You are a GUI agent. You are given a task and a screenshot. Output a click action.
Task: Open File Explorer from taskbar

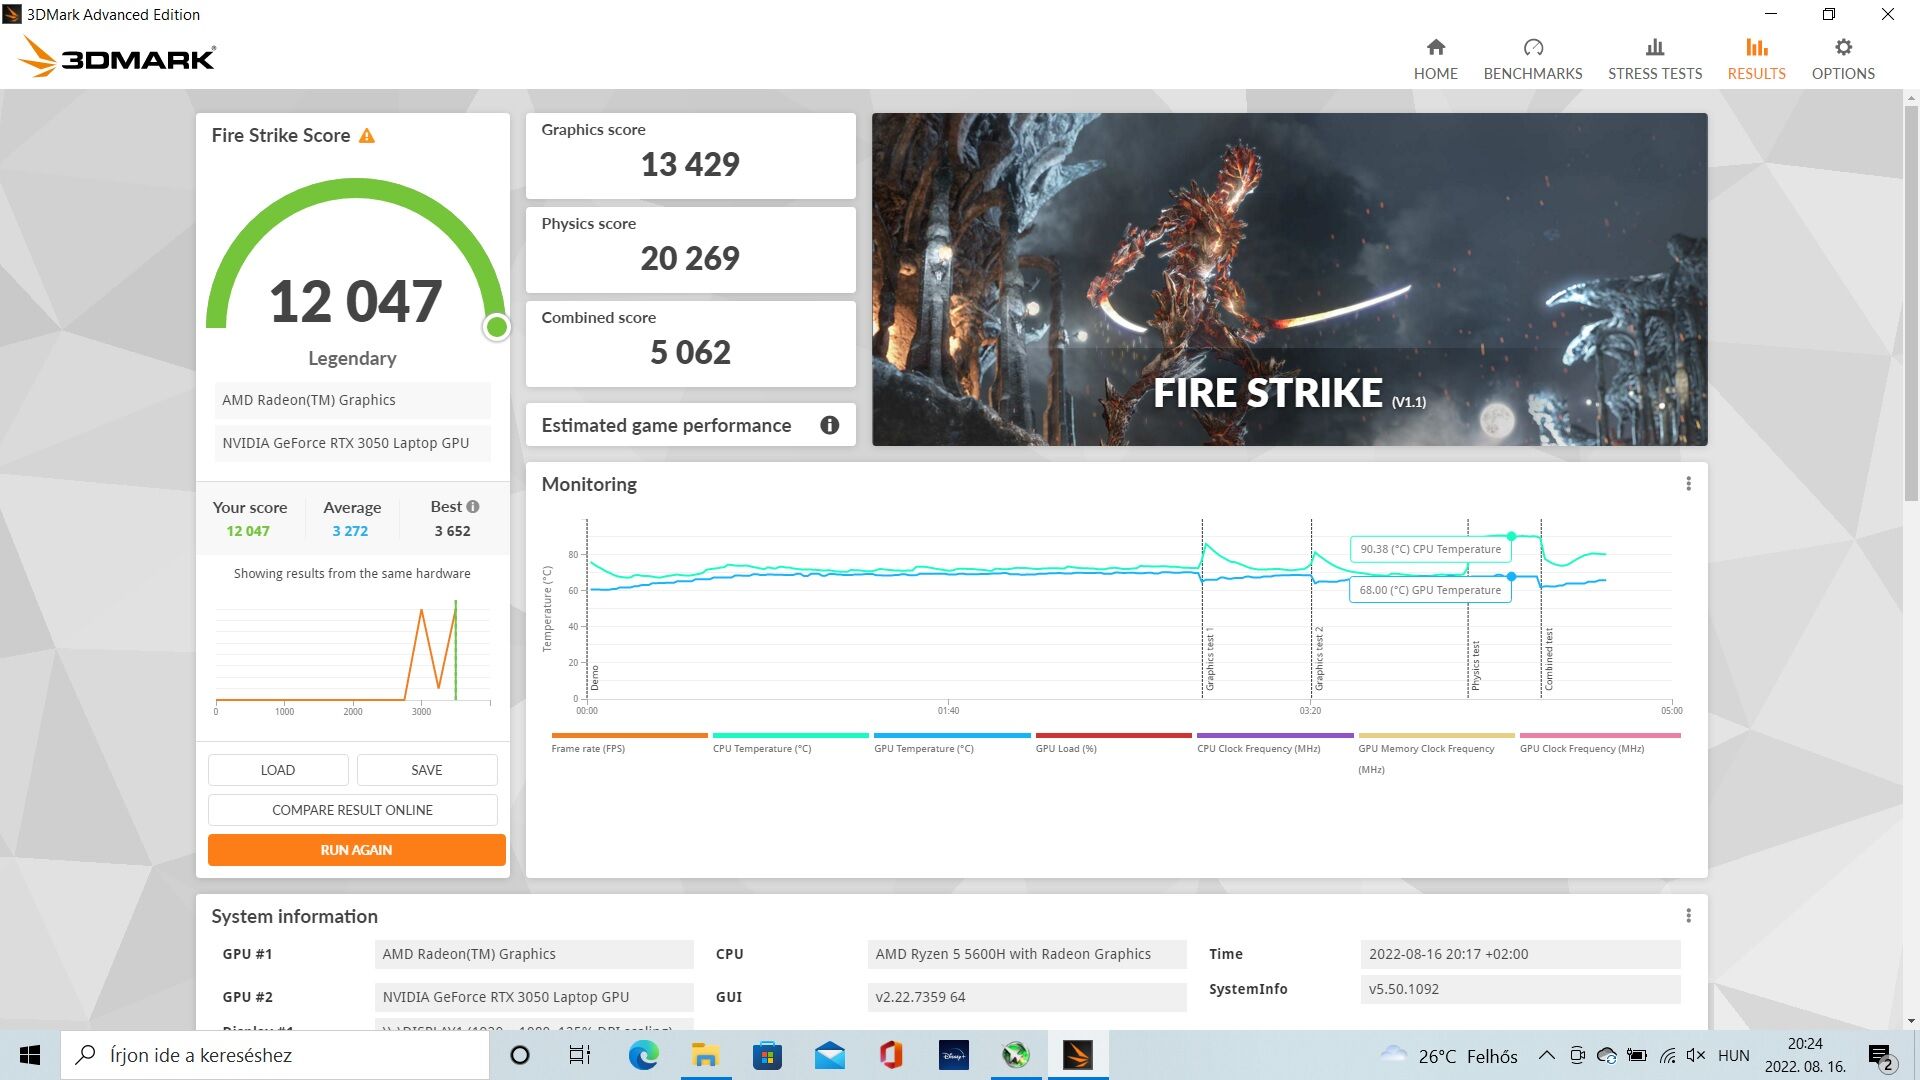click(x=705, y=1055)
